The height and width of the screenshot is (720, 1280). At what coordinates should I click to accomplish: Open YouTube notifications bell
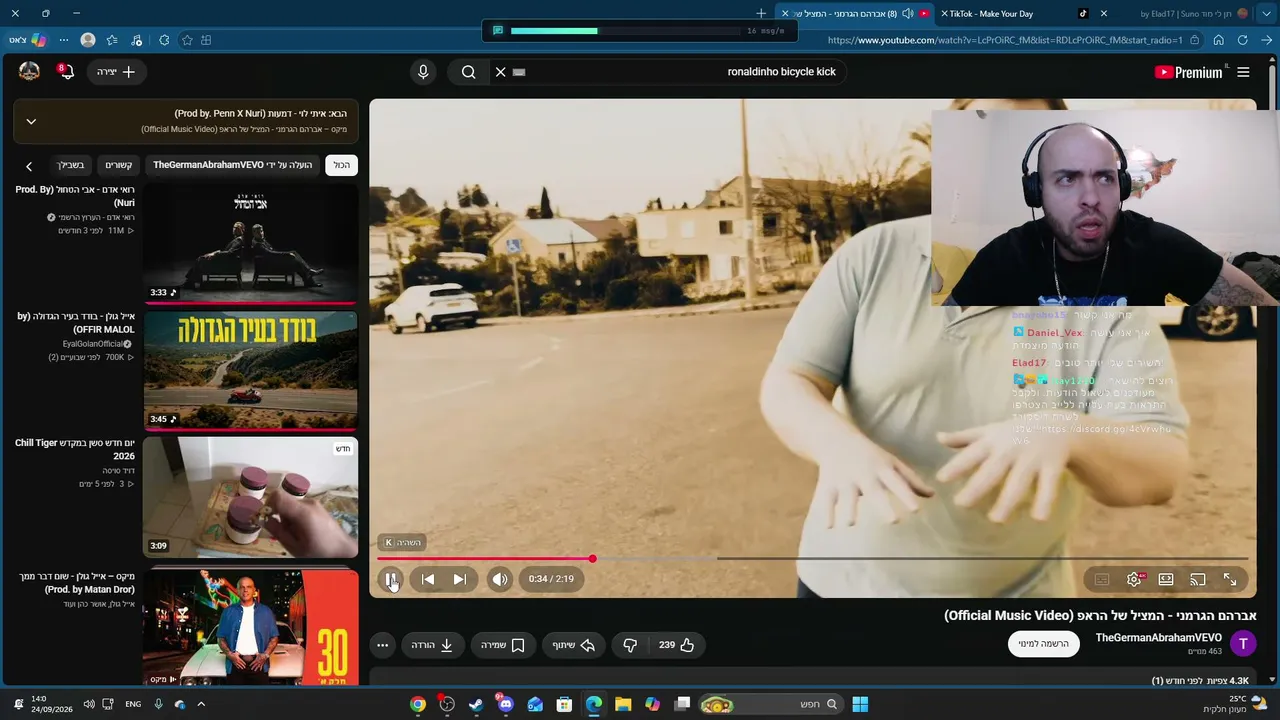click(x=66, y=71)
